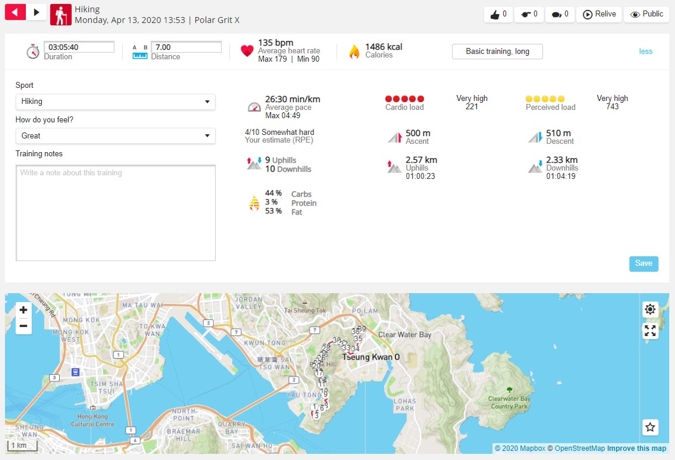Click the Descent mountain icon

coord(536,137)
